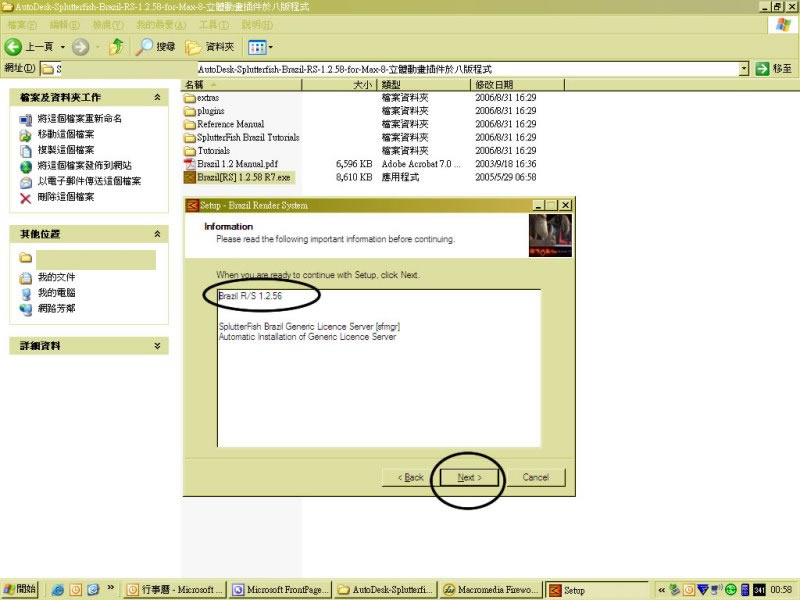Show hidden system tray icons

[661, 590]
